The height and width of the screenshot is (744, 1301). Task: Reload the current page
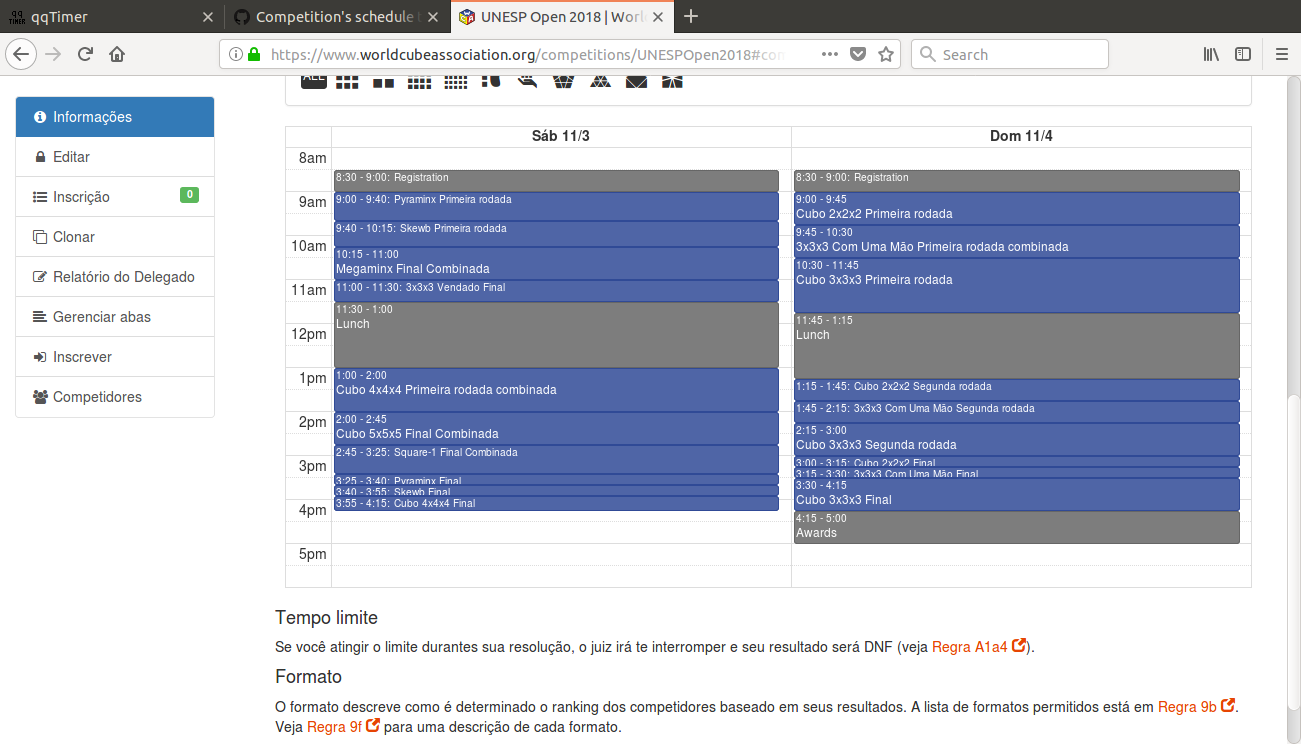point(85,54)
